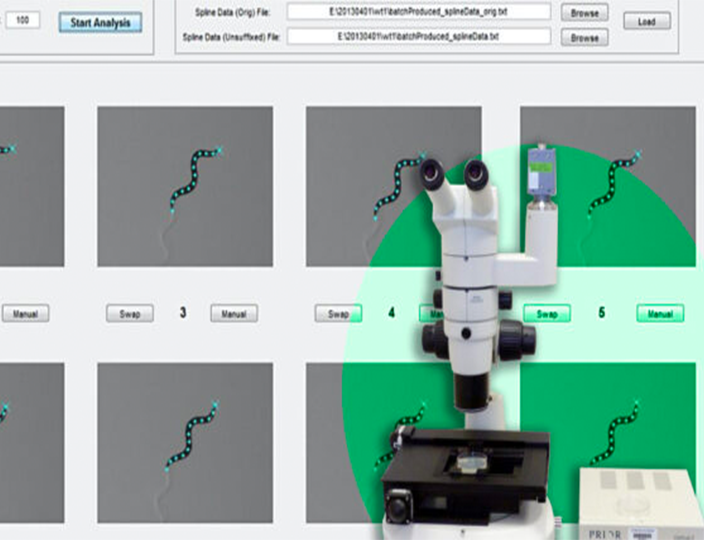Browse for Spline Data (Orig) file

[585, 13]
